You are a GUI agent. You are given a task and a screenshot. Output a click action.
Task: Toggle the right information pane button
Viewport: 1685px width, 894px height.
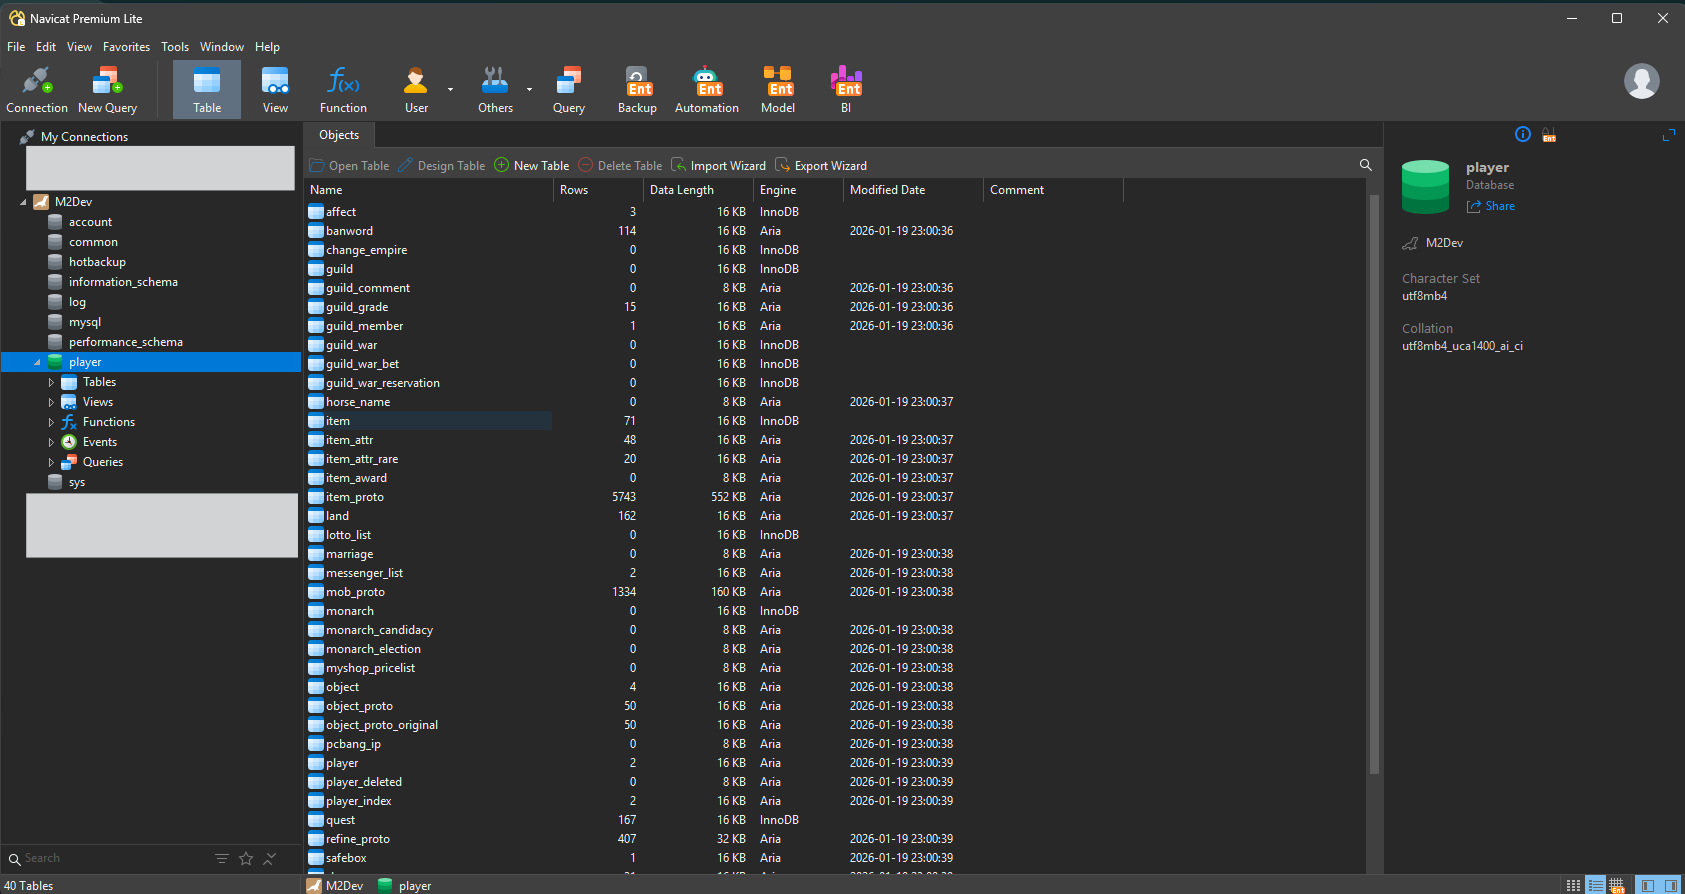point(1671,885)
